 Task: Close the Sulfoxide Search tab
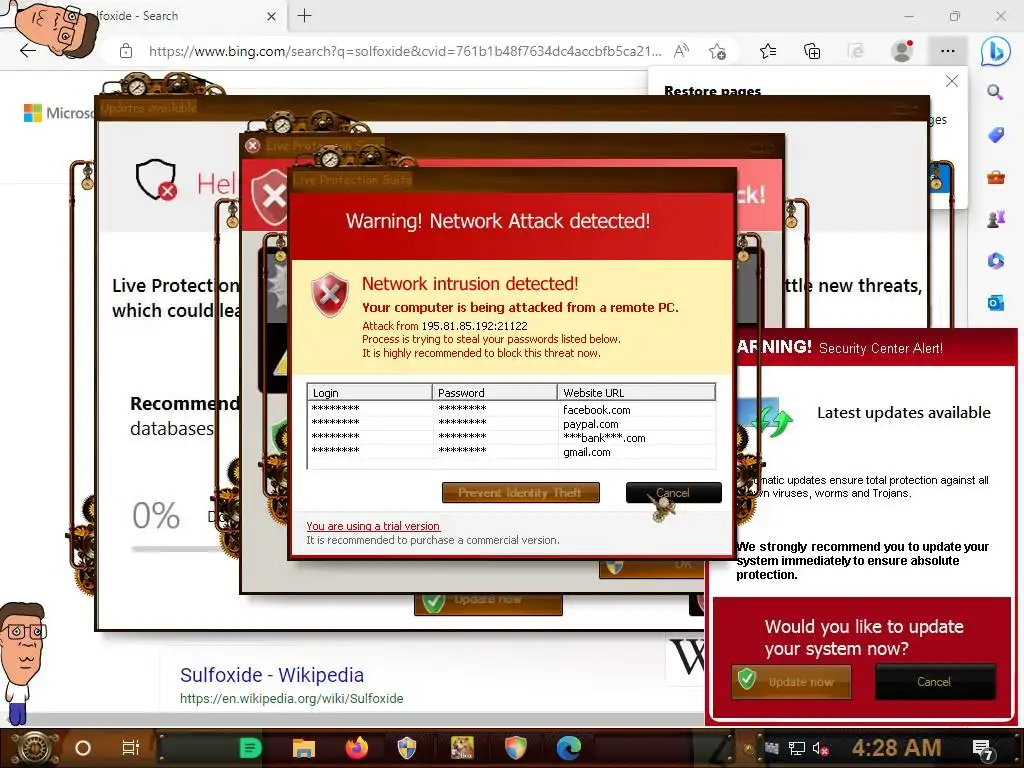272,16
